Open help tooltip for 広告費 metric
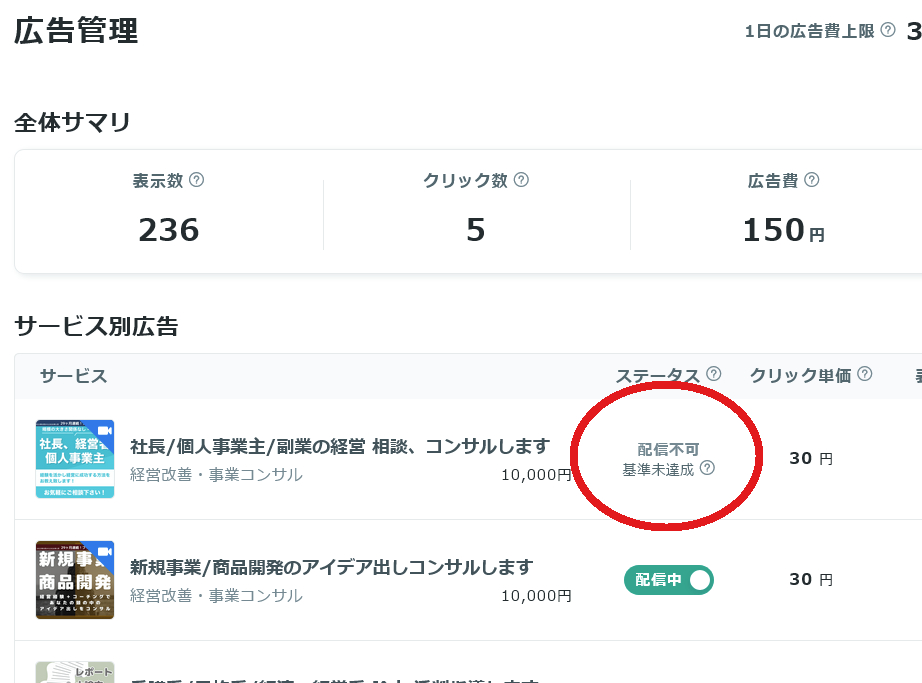The image size is (922, 683). pos(813,180)
